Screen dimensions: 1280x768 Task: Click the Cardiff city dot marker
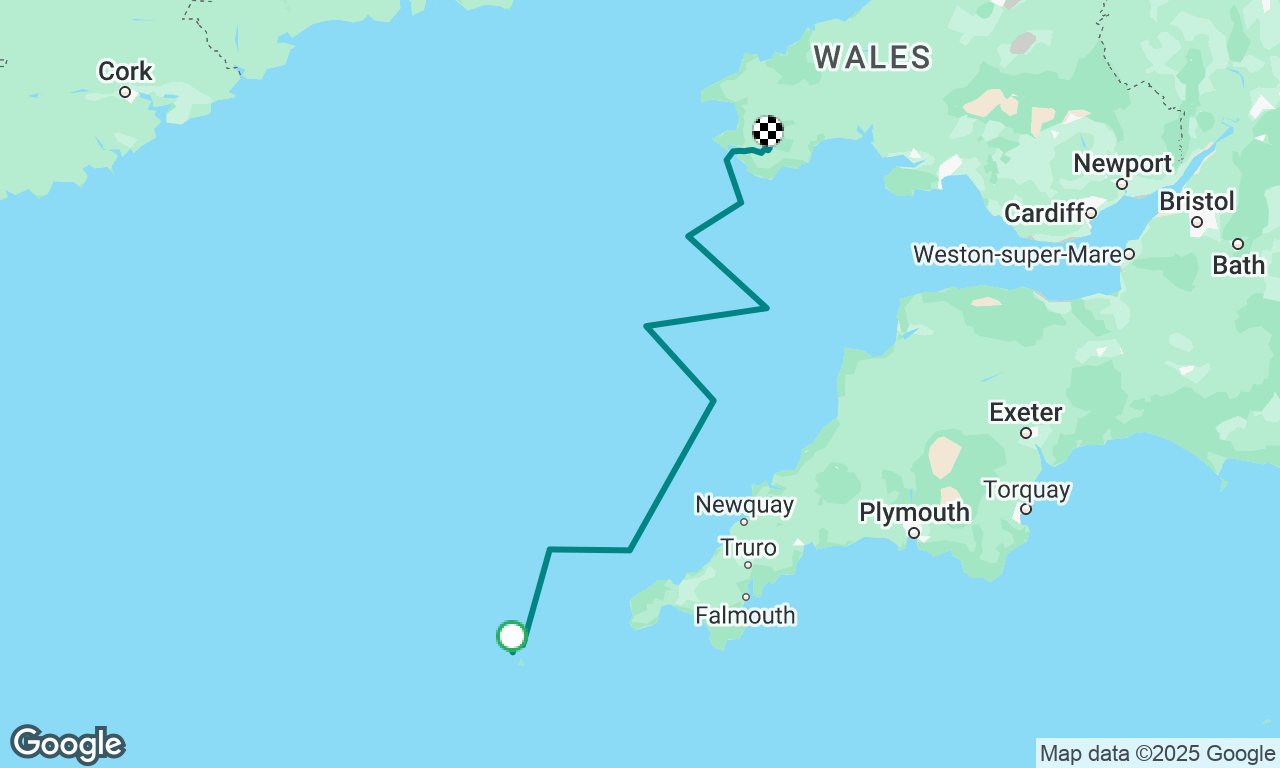(x=1091, y=213)
